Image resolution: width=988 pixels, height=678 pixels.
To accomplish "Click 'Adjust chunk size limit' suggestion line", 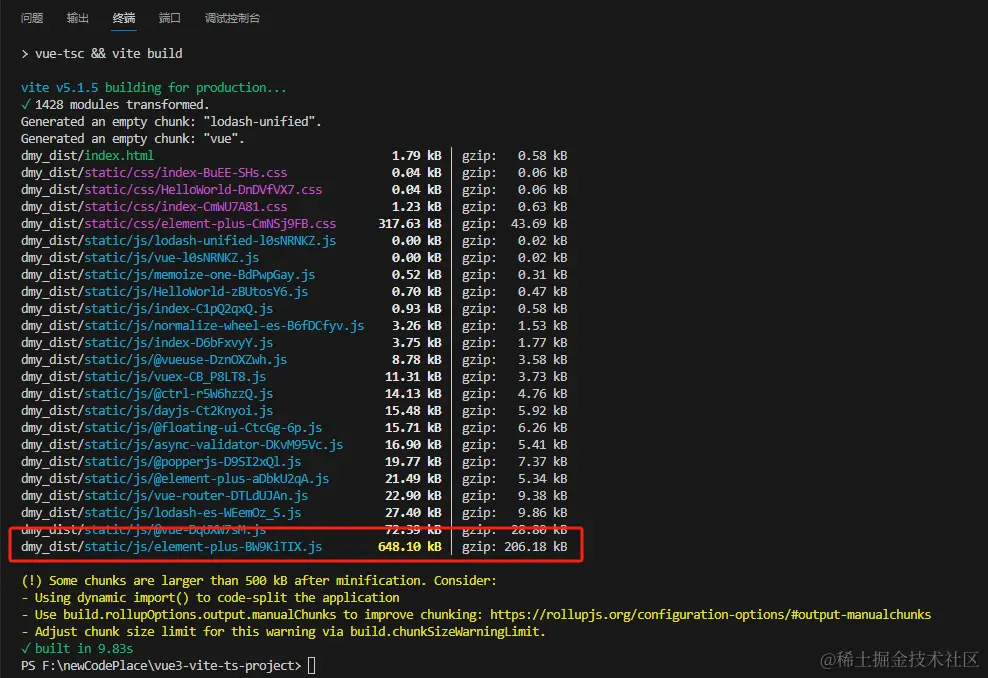I will (284, 632).
